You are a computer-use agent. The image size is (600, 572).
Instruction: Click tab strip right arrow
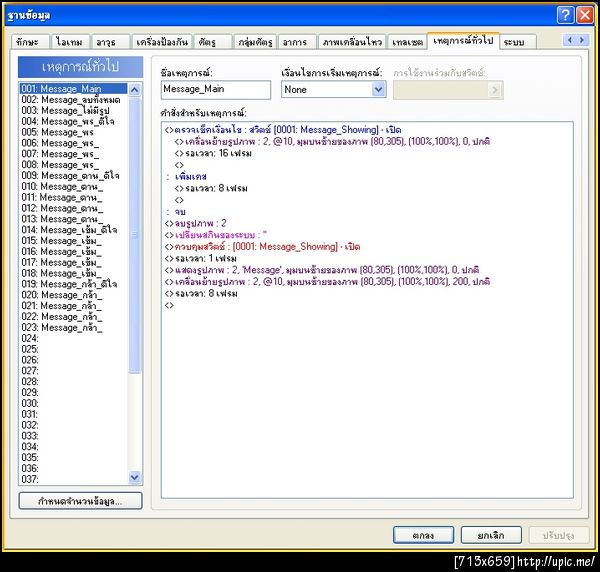tap(582, 40)
